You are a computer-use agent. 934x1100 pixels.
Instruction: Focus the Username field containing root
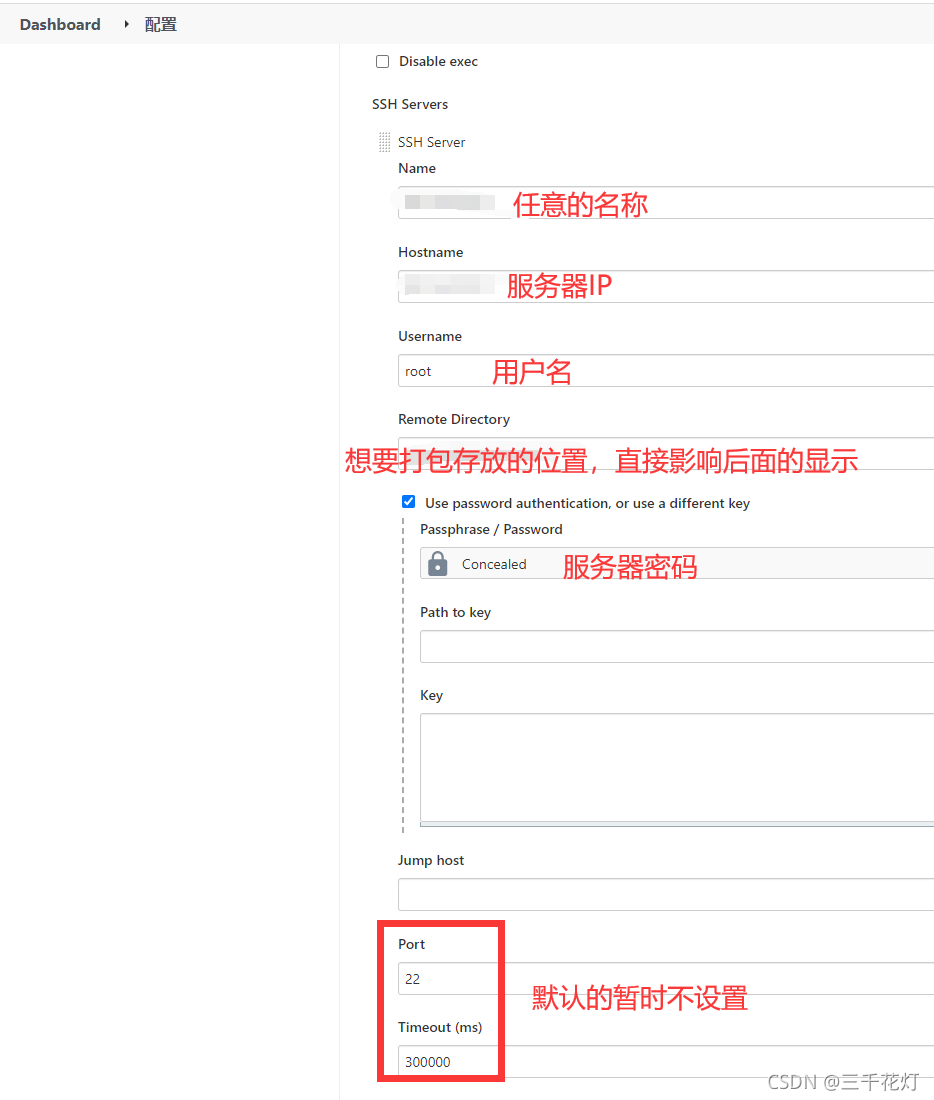click(x=665, y=370)
